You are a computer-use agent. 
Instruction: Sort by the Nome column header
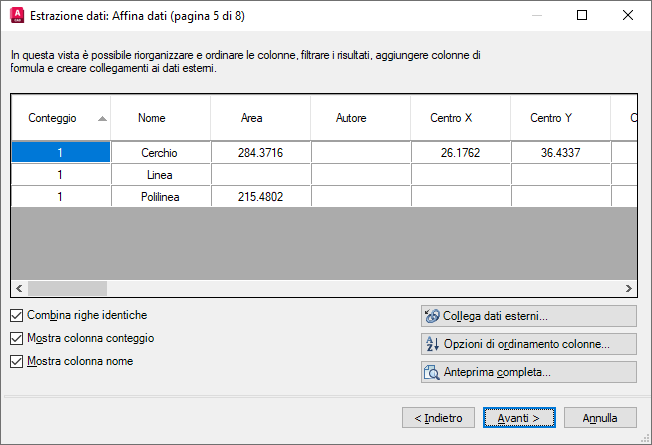[x=152, y=118]
